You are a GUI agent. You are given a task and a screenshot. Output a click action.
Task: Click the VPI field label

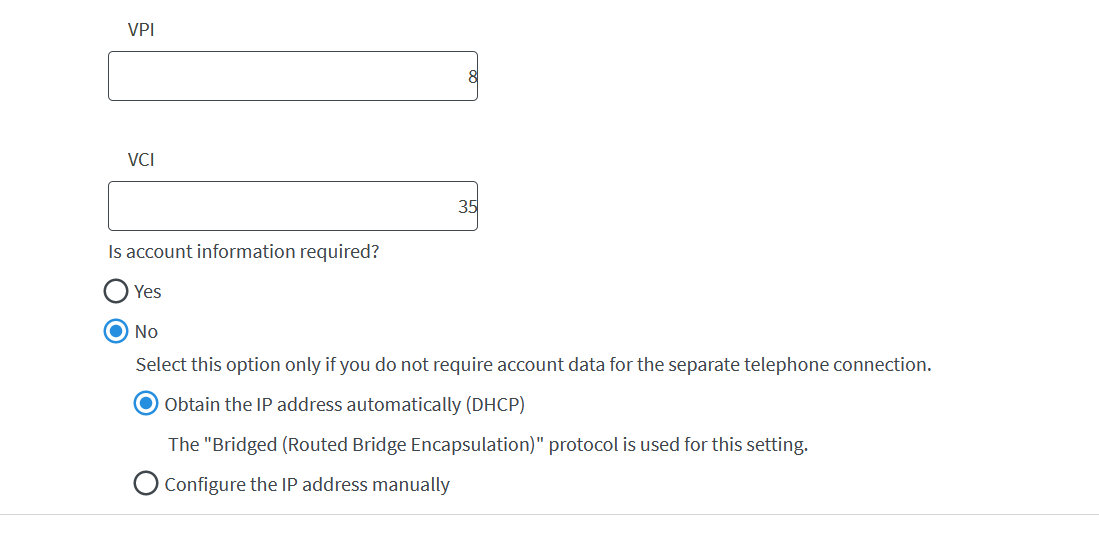(141, 30)
